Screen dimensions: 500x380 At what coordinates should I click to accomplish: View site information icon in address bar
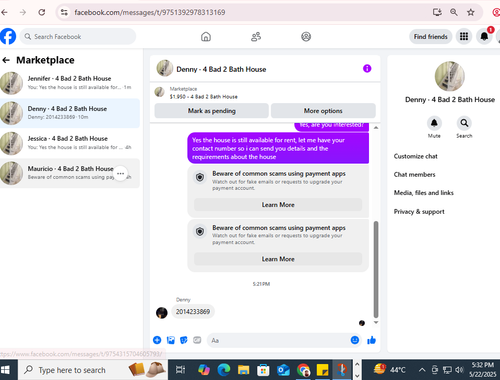[x=64, y=12]
